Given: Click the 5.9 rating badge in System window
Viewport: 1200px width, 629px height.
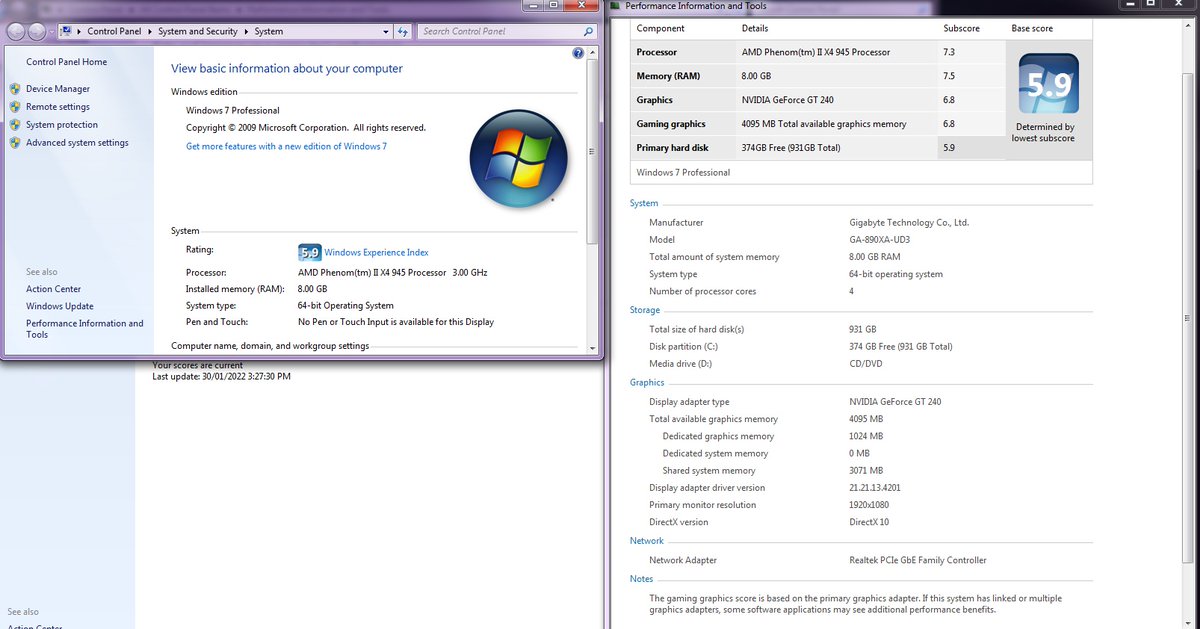Looking at the screenshot, I should point(309,252).
